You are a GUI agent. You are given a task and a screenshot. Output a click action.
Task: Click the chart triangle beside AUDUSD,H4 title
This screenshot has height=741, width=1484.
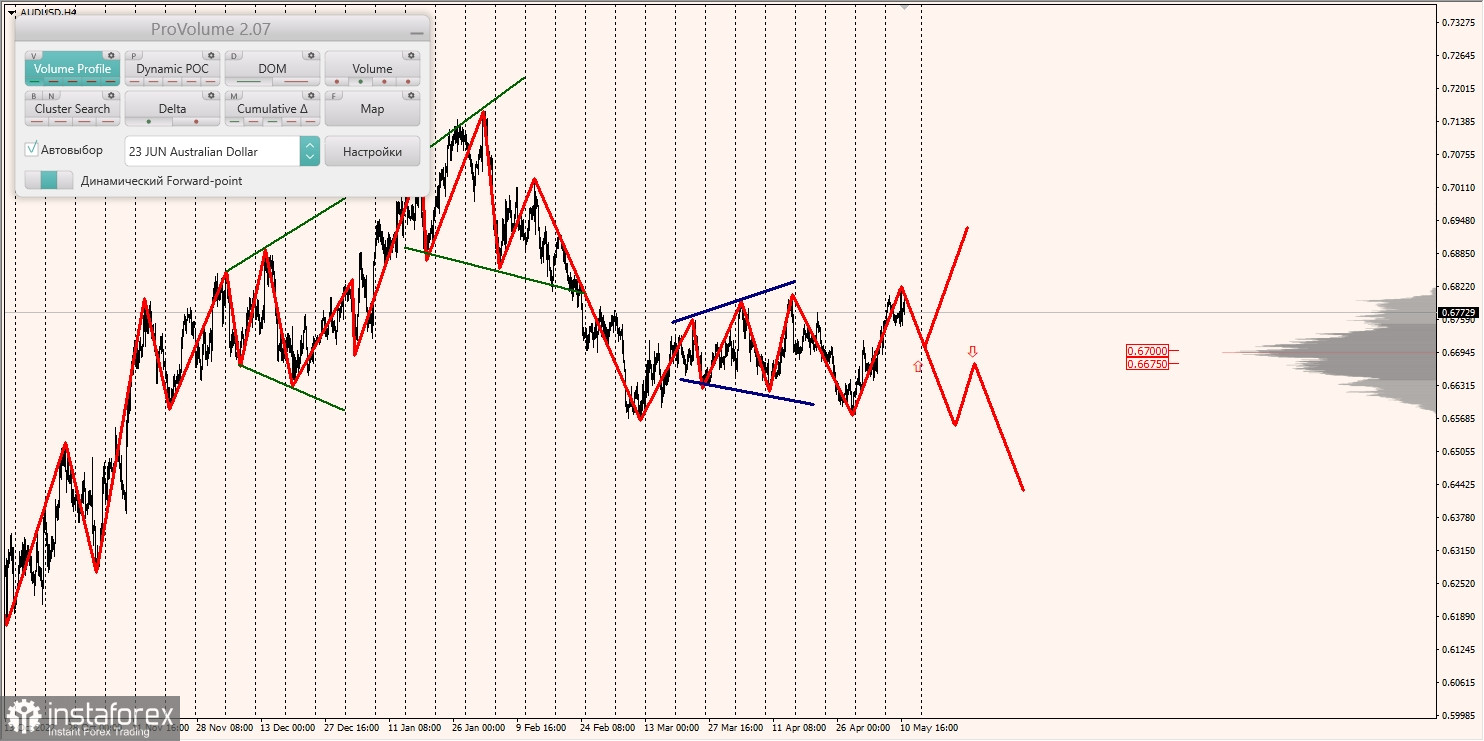(11, 13)
